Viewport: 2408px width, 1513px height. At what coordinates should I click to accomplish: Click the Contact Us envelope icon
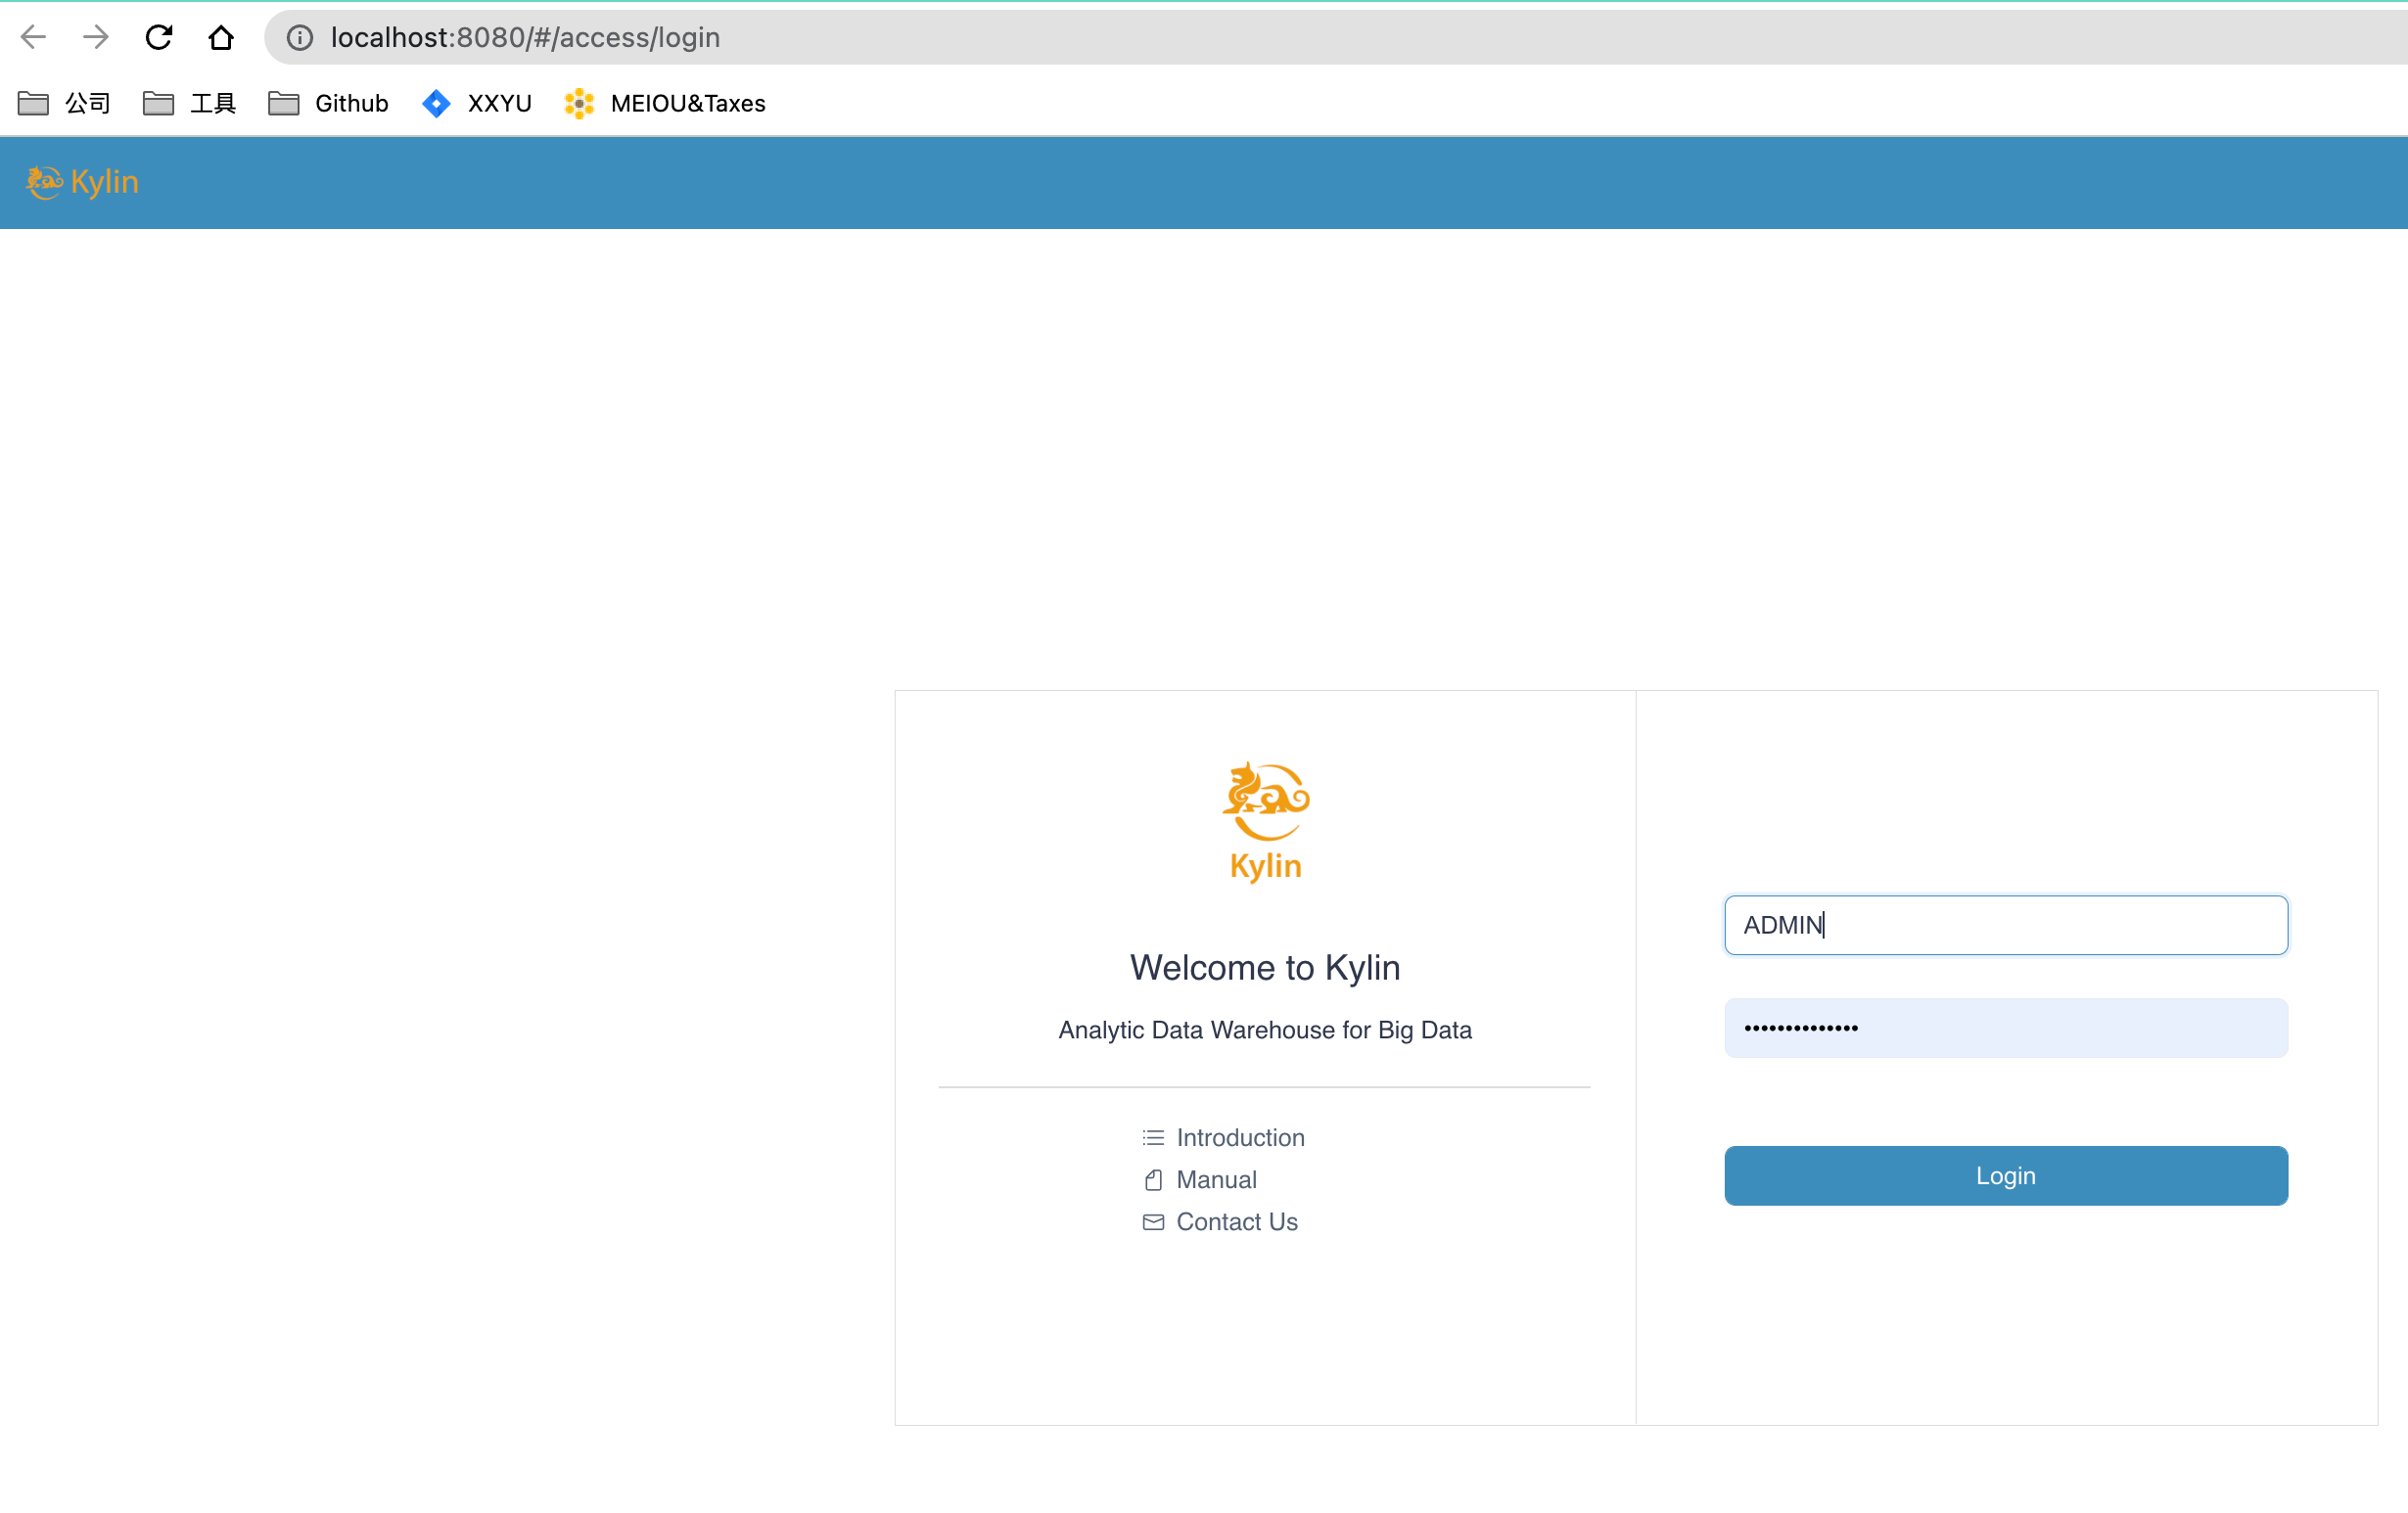pos(1153,1221)
